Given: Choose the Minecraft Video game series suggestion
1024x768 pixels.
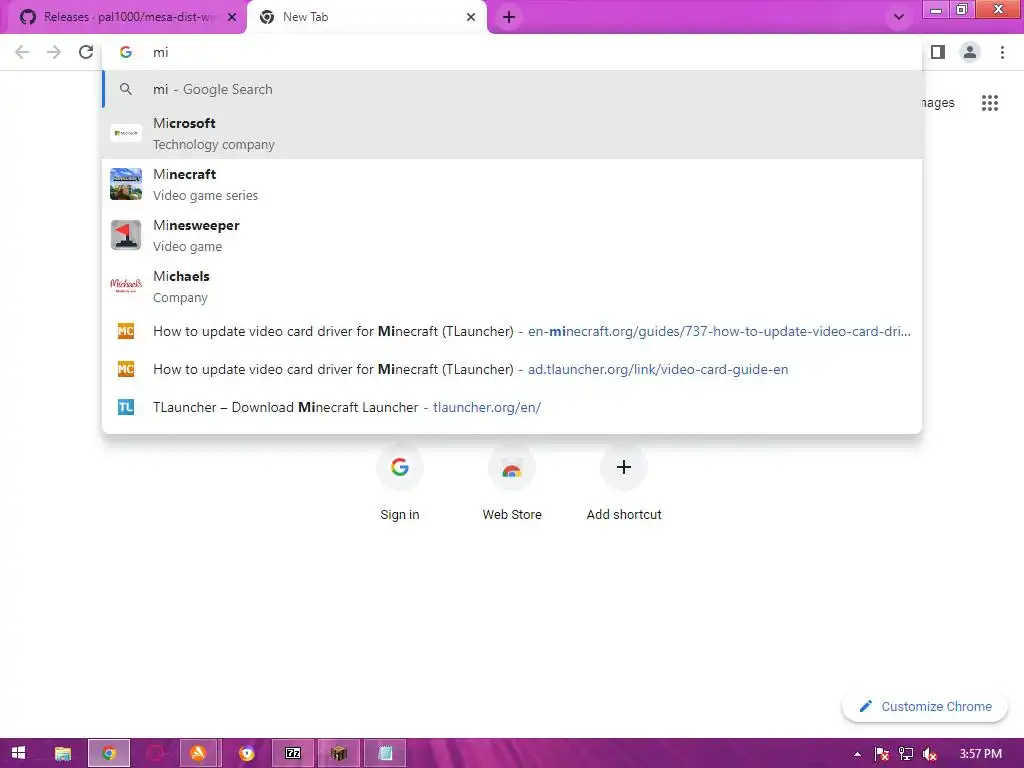Looking at the screenshot, I should (513, 184).
